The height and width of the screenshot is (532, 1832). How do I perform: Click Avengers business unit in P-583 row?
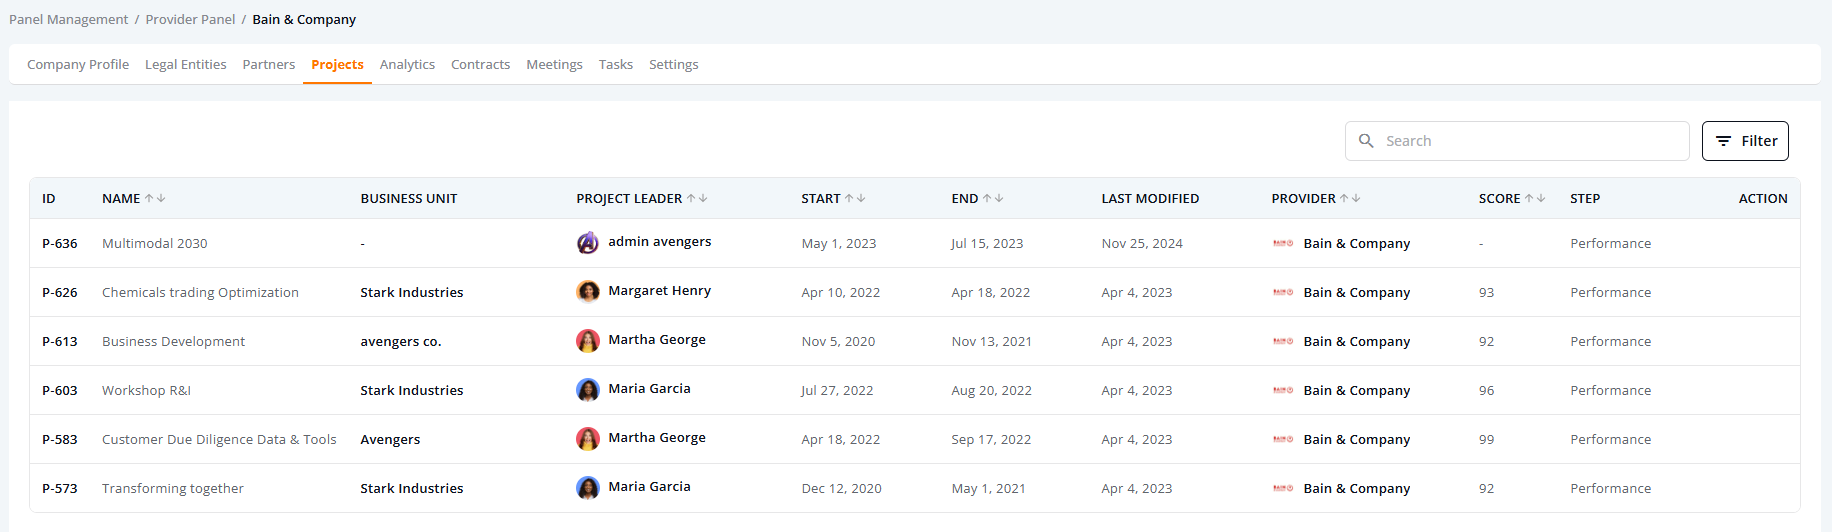pyautogui.click(x=390, y=439)
